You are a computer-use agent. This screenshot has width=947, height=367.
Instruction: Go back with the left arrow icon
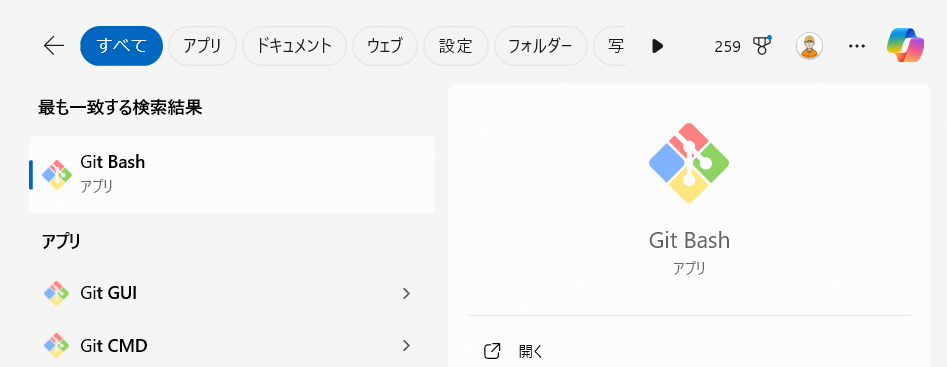point(54,46)
